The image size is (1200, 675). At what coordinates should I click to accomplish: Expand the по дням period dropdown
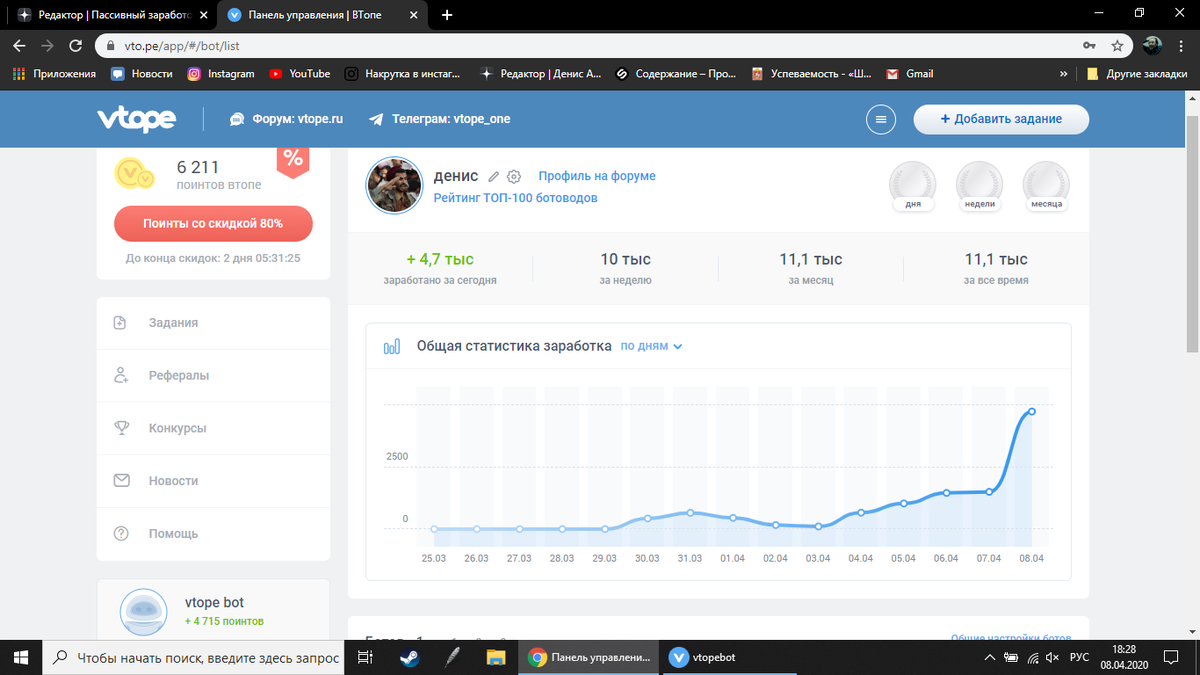point(651,346)
